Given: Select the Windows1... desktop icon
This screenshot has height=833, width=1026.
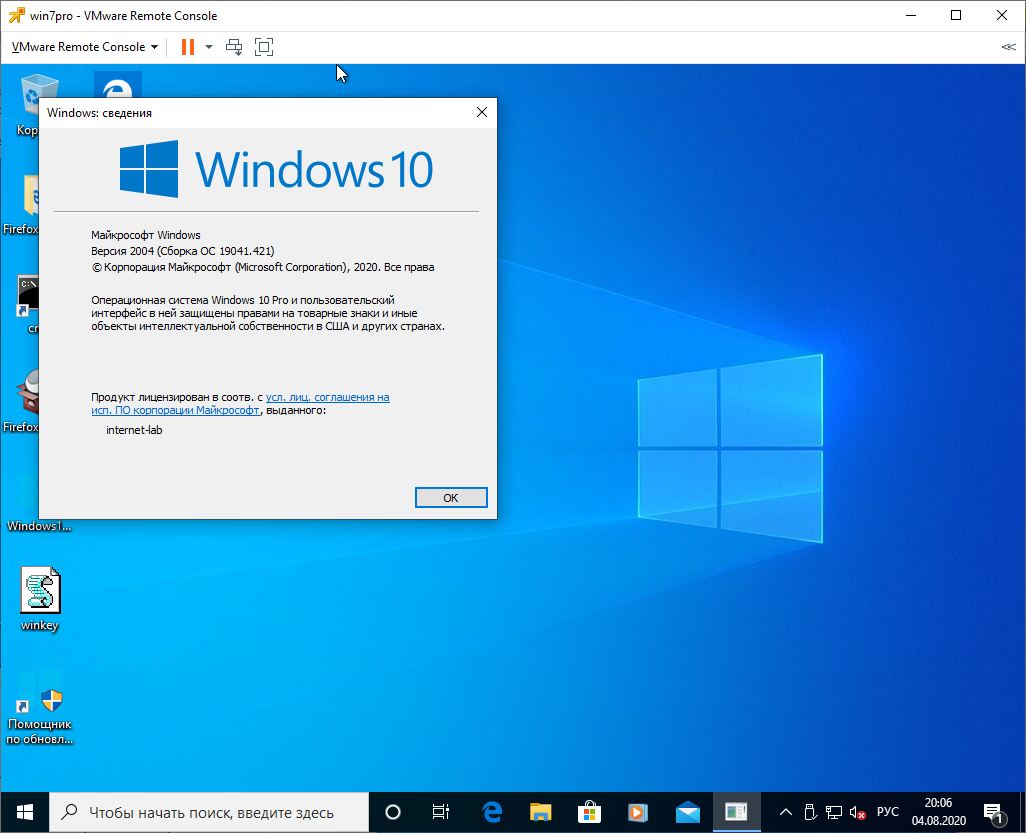Looking at the screenshot, I should pos(39,504).
